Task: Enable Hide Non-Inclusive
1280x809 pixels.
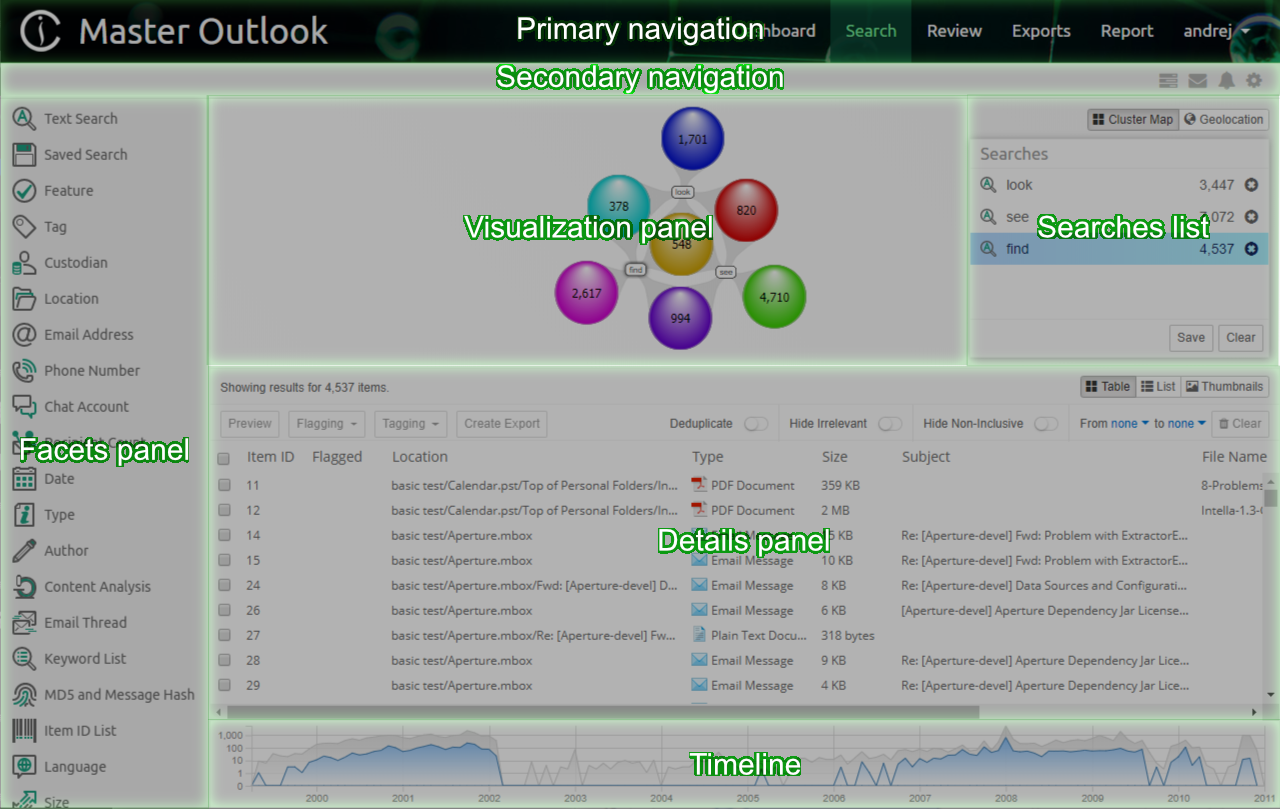Action: click(x=1046, y=424)
